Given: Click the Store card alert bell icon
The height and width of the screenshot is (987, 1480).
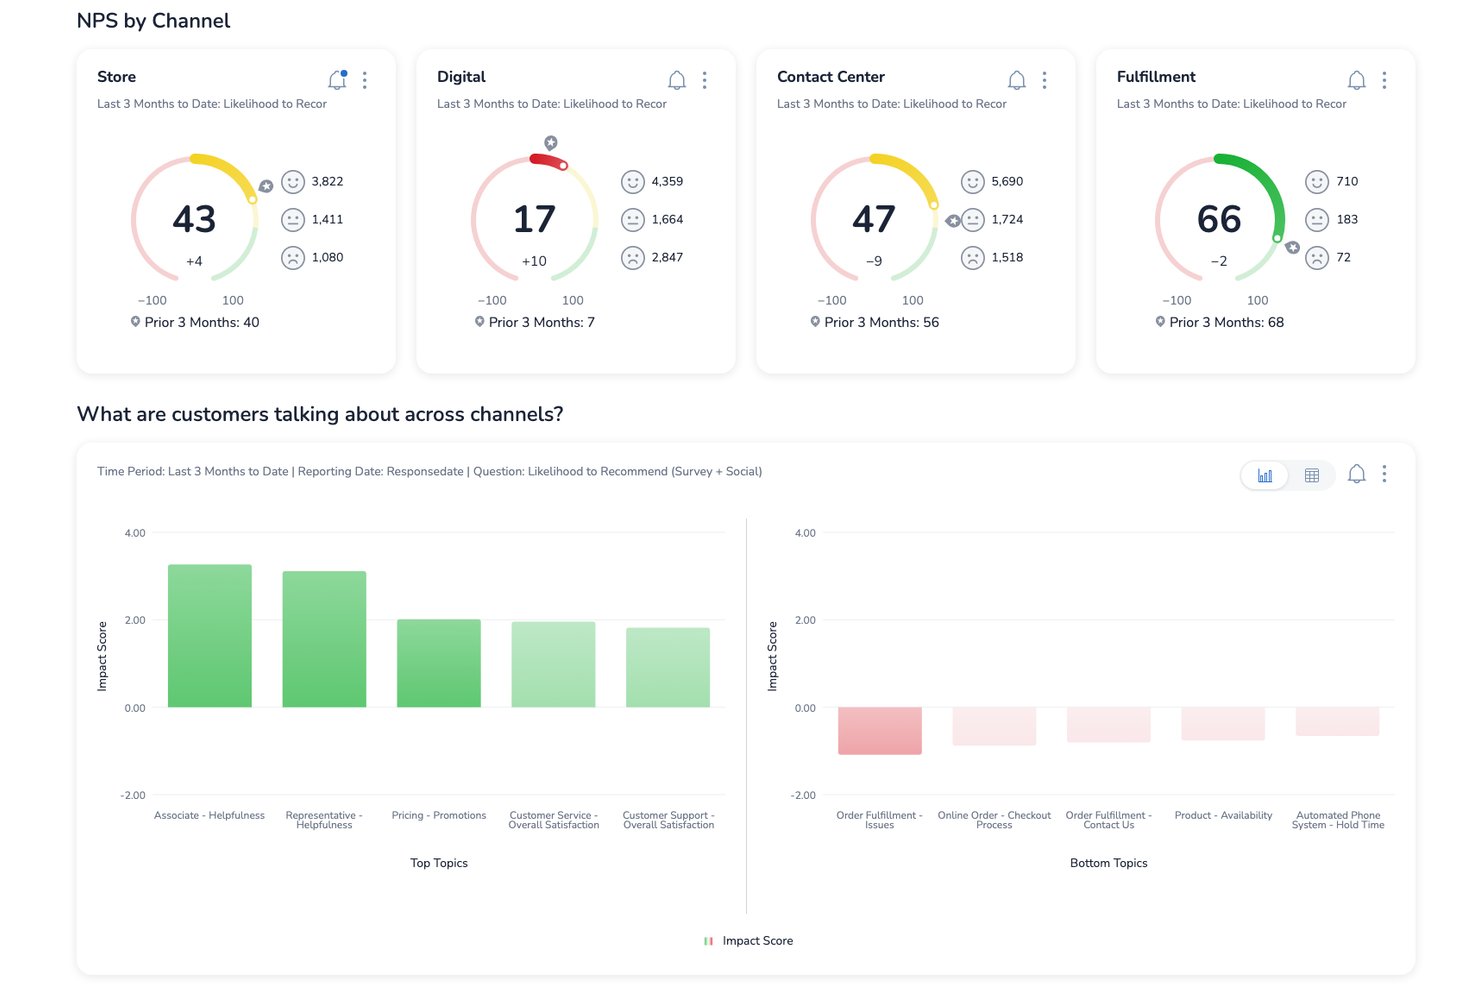Looking at the screenshot, I should 337,80.
